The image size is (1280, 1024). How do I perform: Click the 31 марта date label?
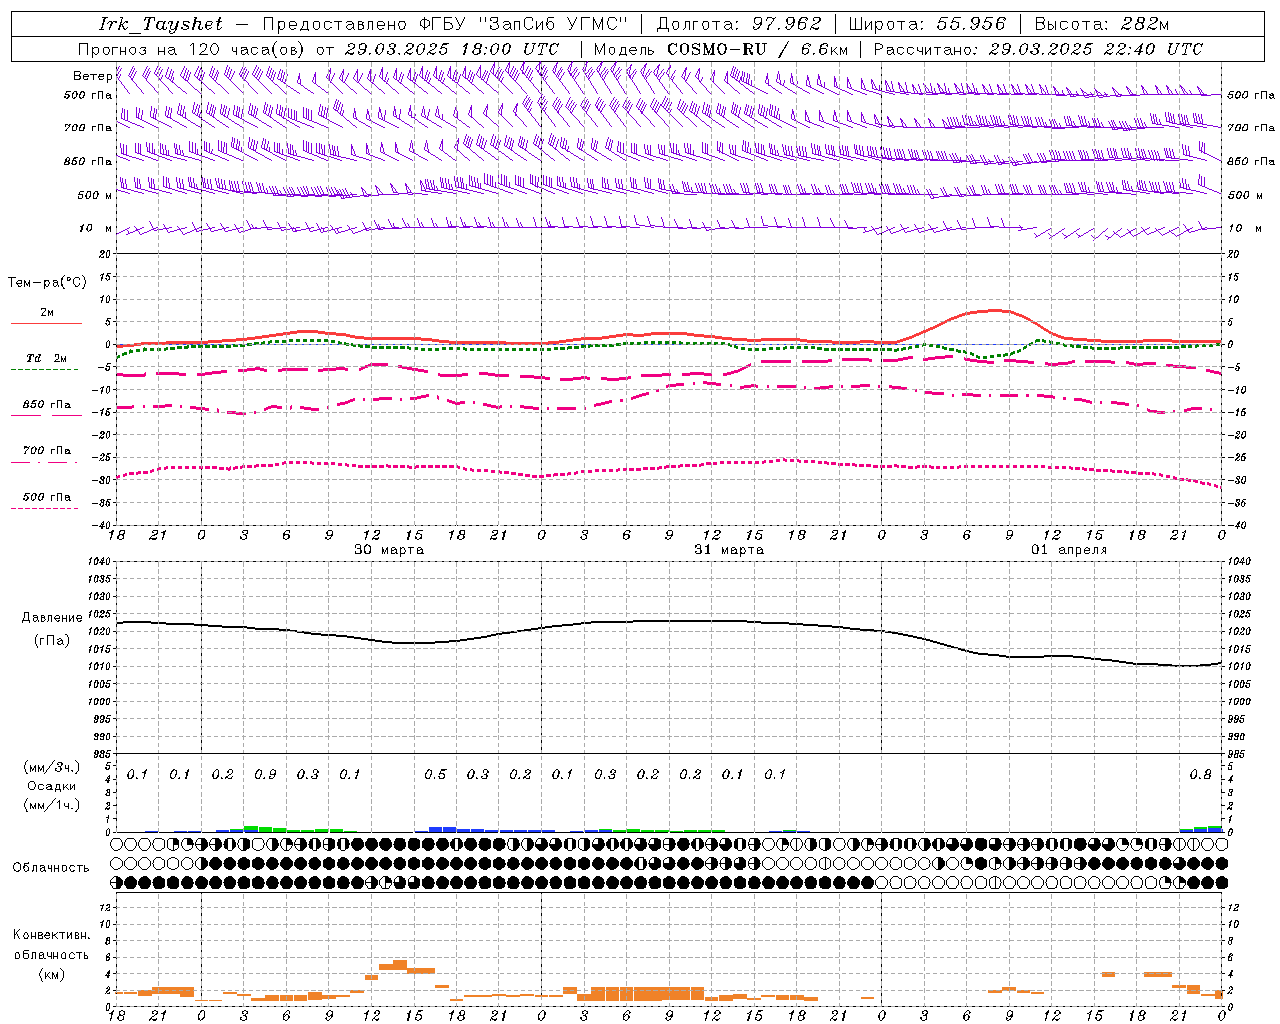pyautogui.click(x=729, y=550)
